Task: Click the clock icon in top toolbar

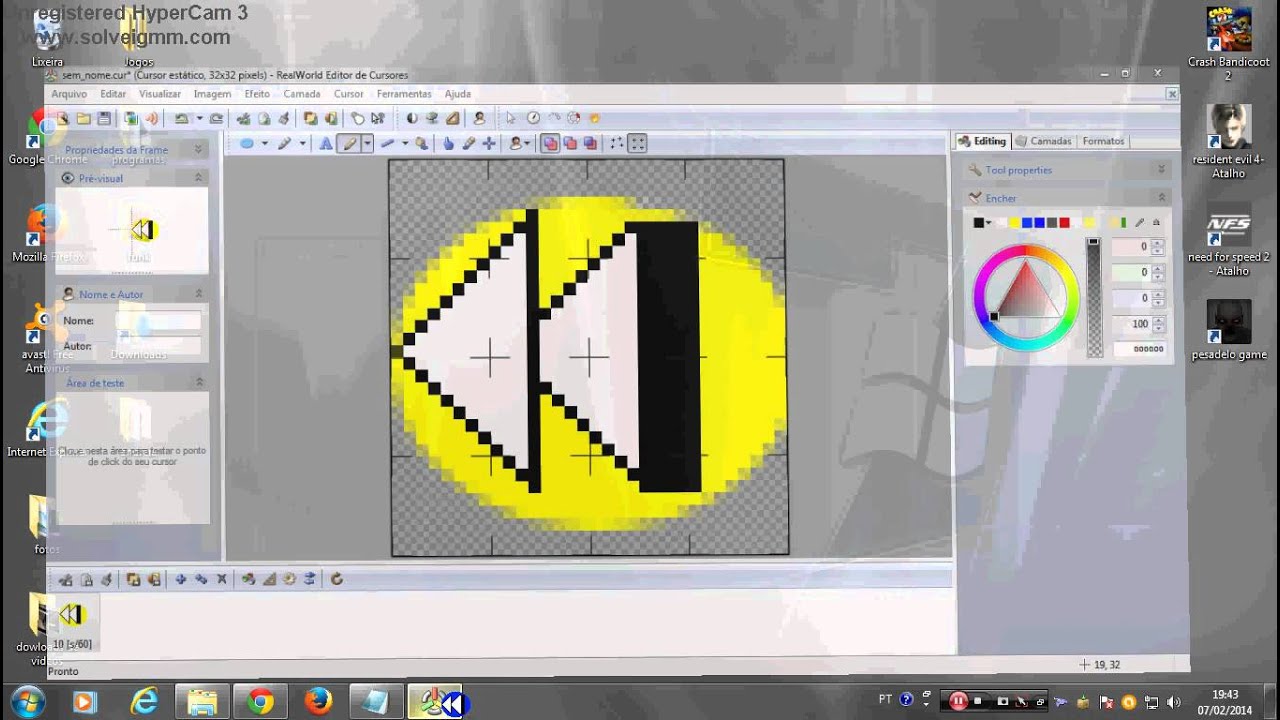Action: [x=533, y=118]
